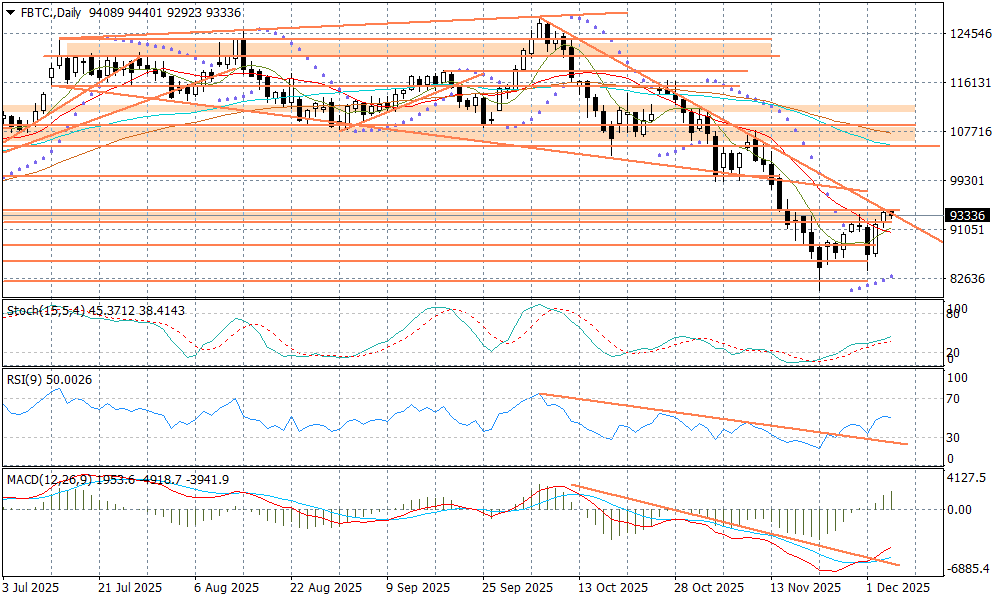Click the 99301 price axis label

tap(968, 180)
